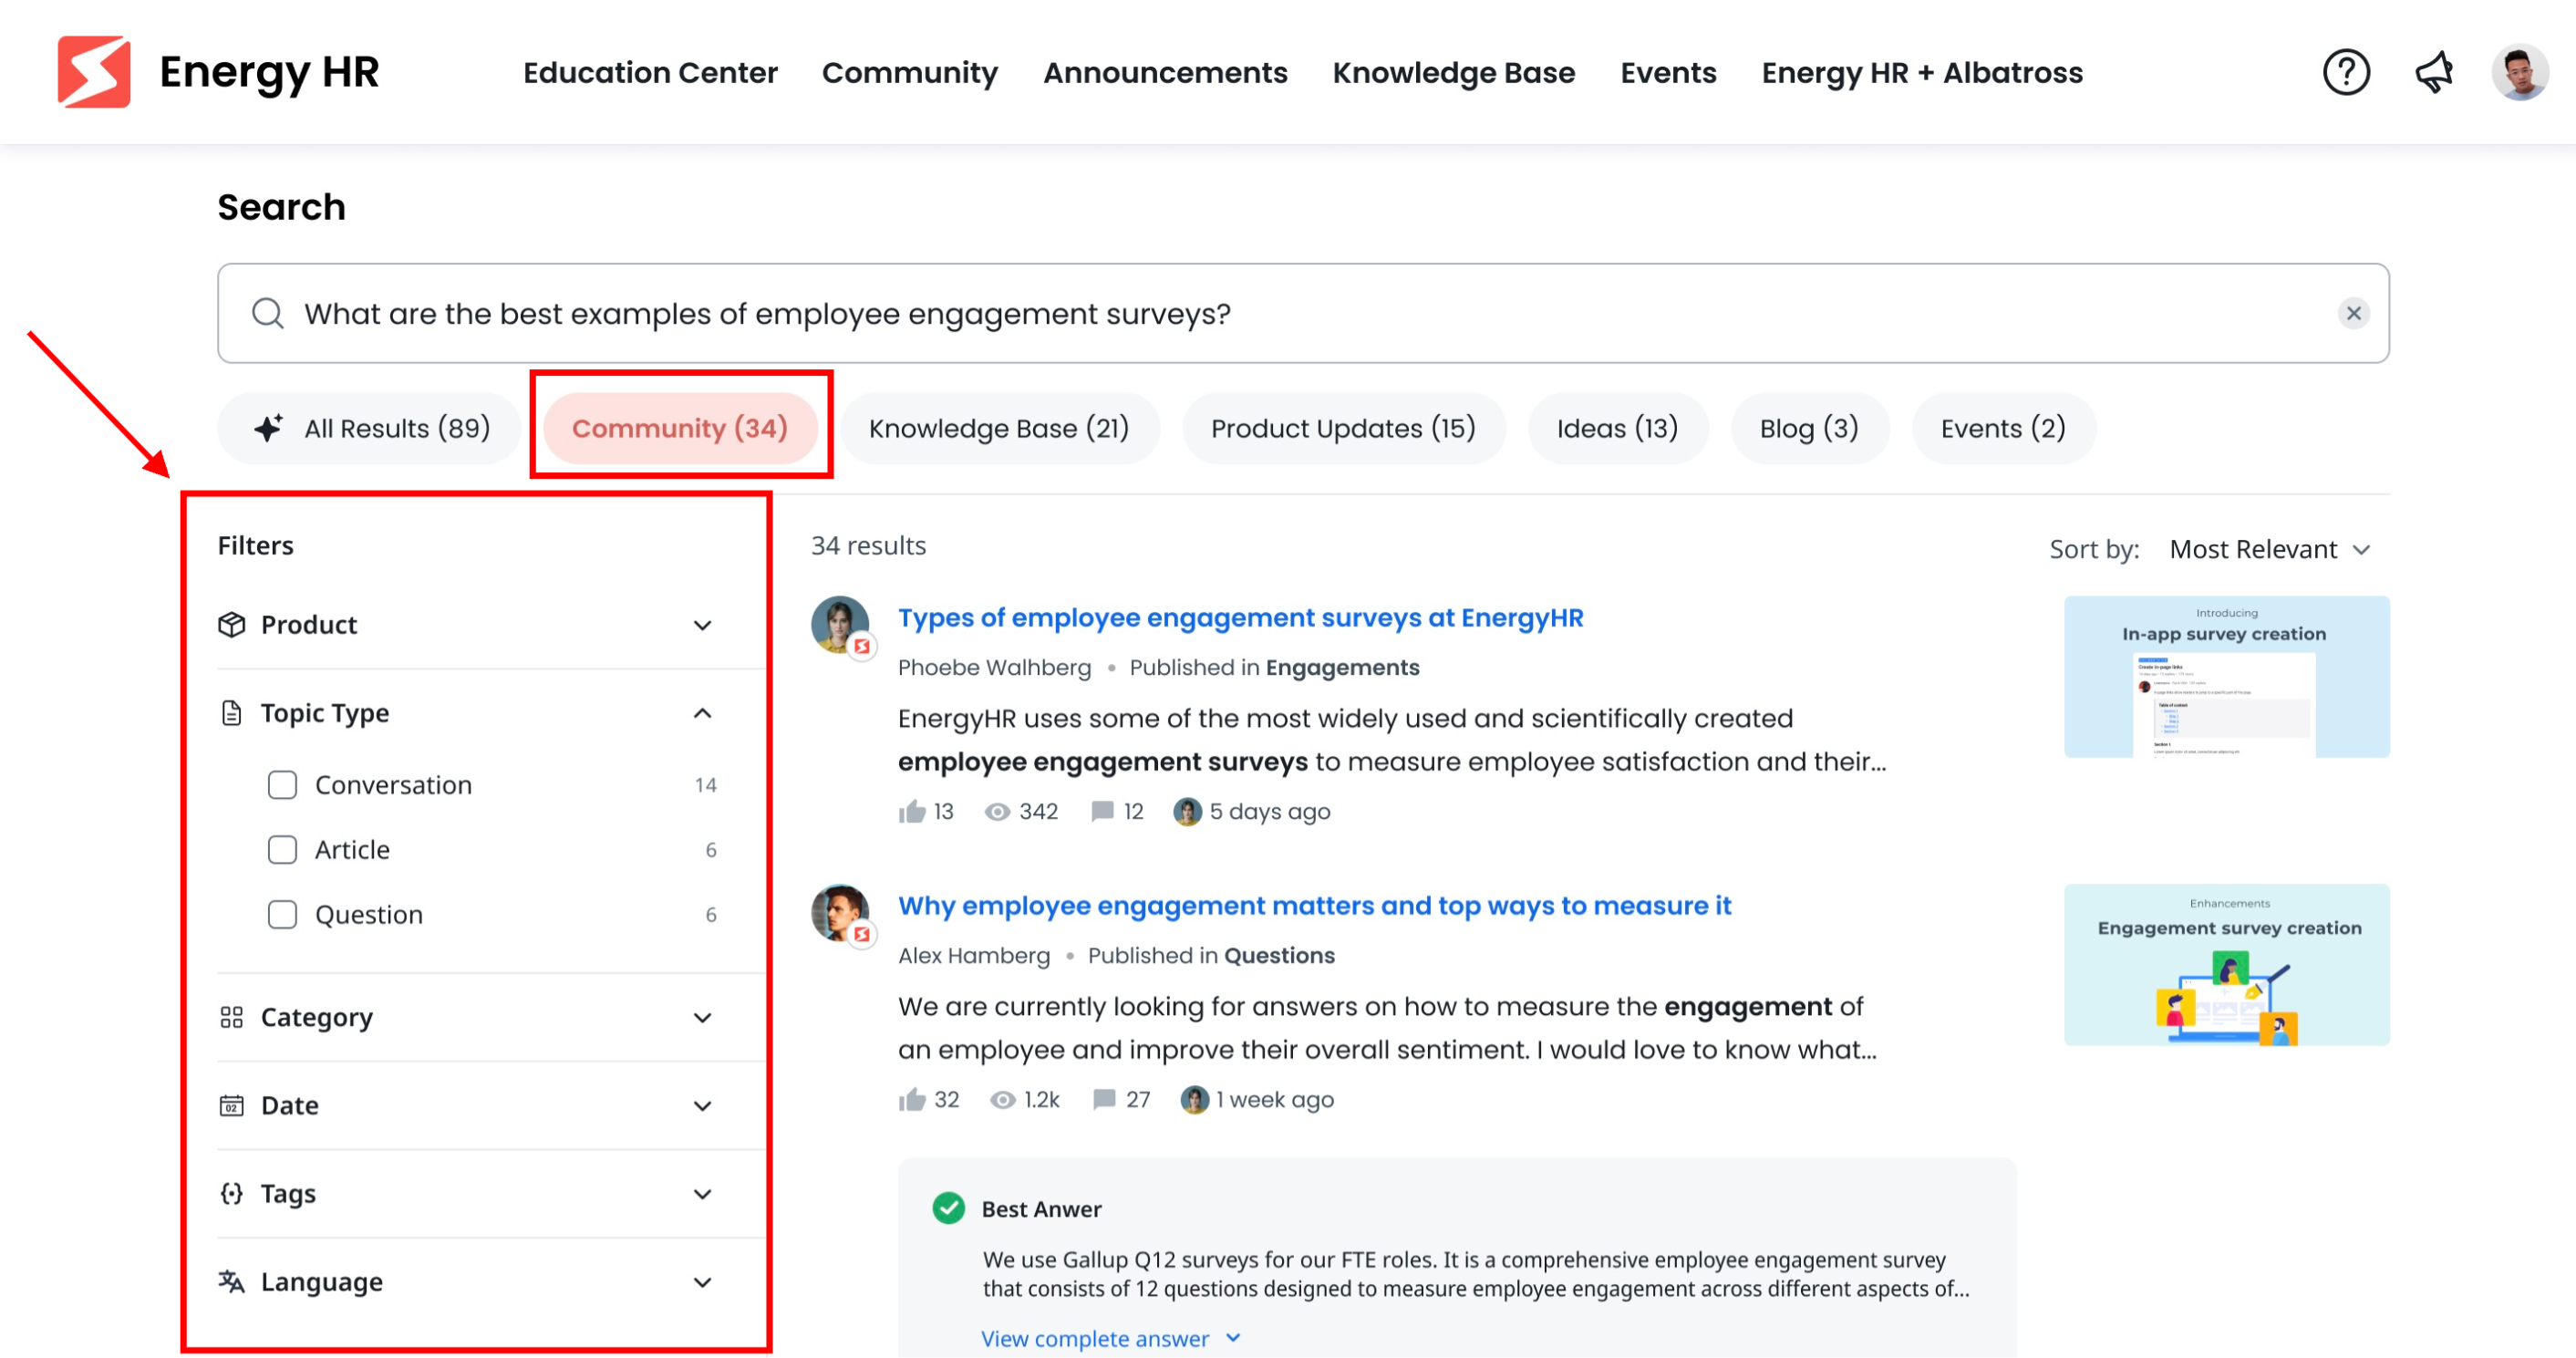Select the Community (34) tab
This screenshot has height=1358, width=2576.
[679, 428]
